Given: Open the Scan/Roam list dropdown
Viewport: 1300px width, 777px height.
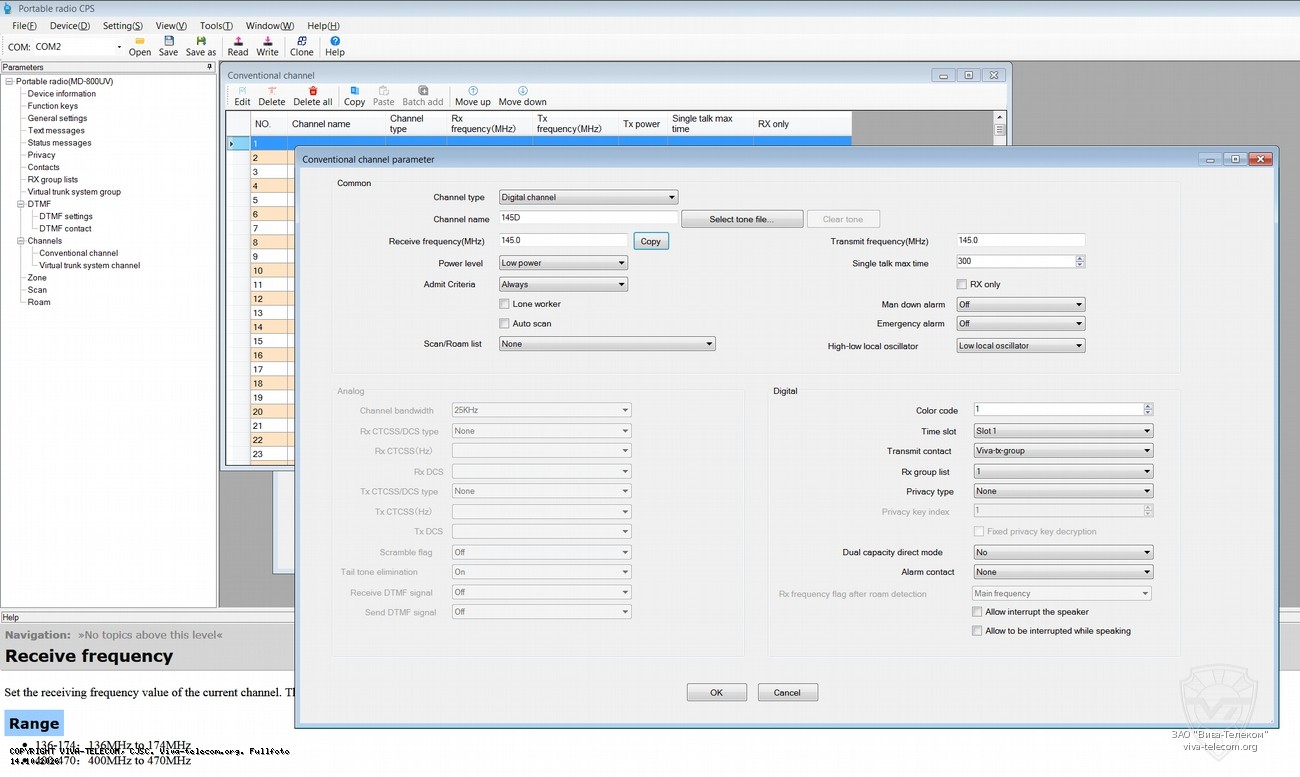Looking at the screenshot, I should pos(607,344).
